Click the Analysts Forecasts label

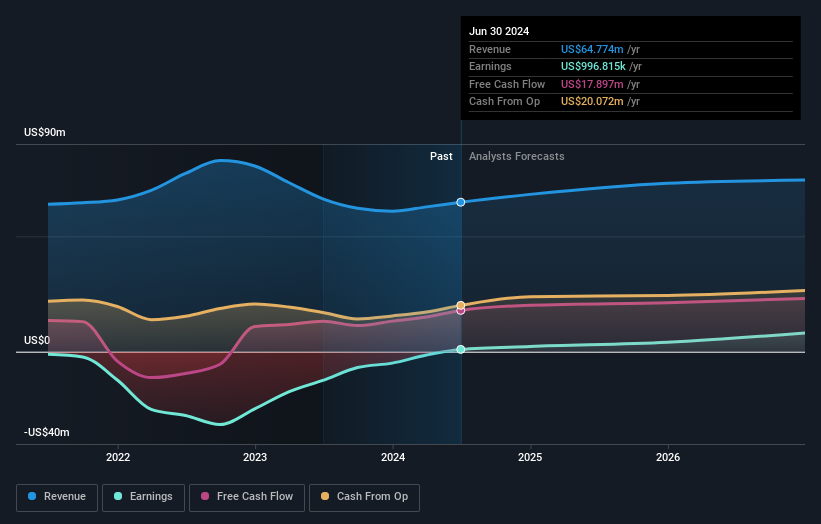tap(517, 156)
